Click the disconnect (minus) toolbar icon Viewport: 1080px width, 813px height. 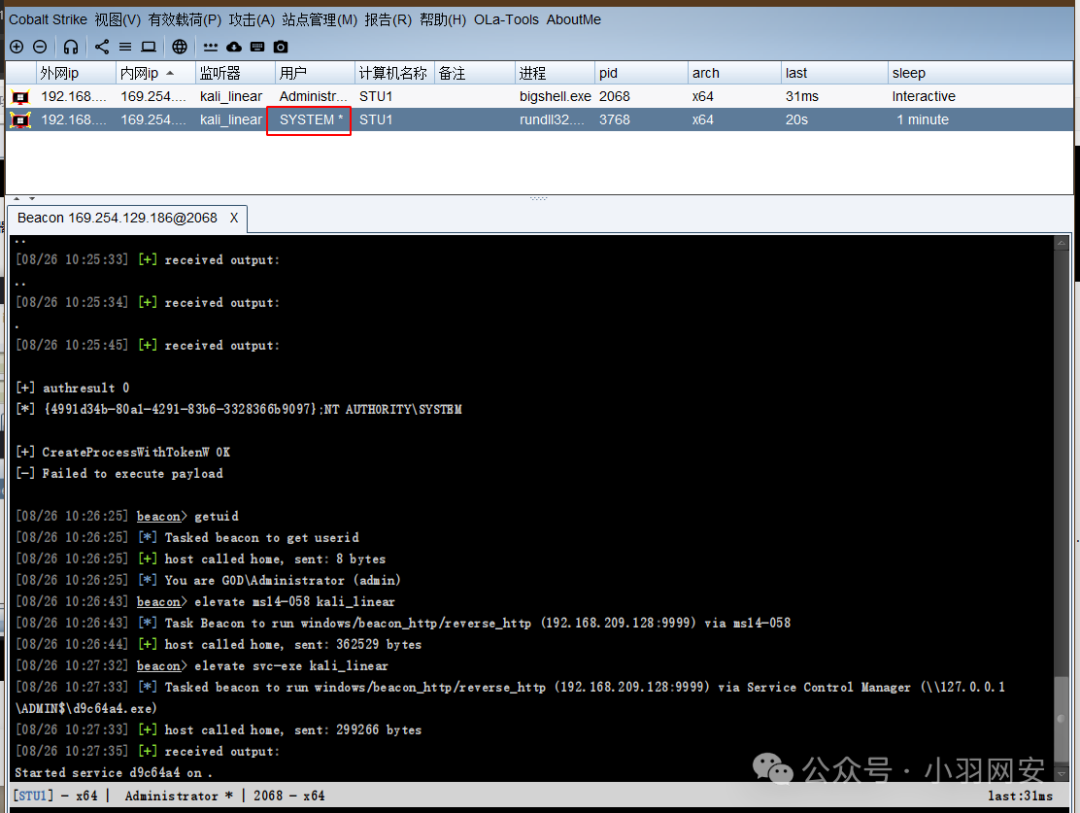(x=40, y=47)
